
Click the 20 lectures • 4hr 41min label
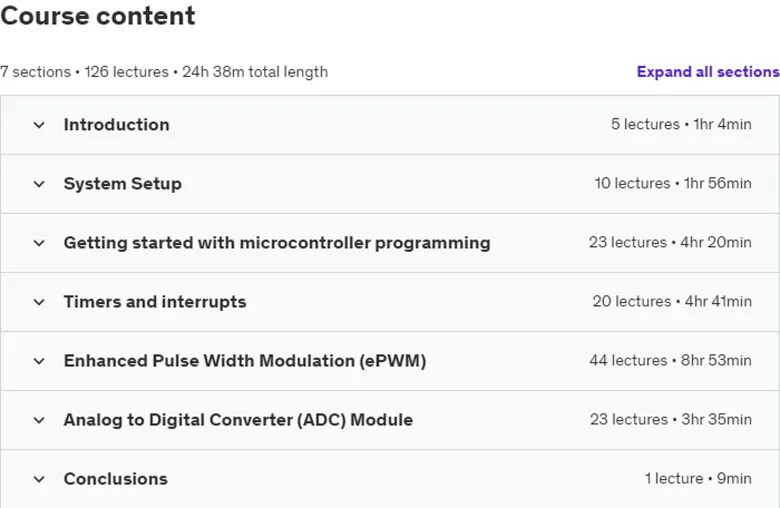tap(672, 301)
